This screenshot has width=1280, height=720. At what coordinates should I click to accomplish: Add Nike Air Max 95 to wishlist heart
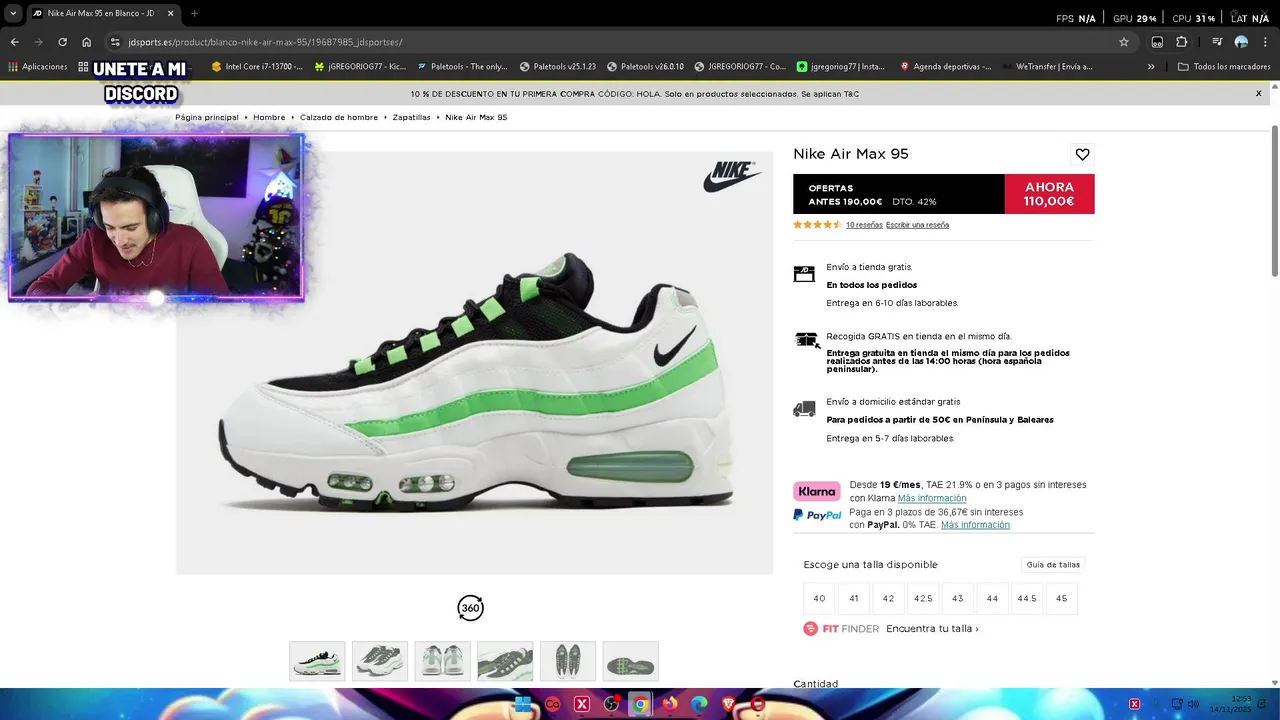pos(1082,154)
